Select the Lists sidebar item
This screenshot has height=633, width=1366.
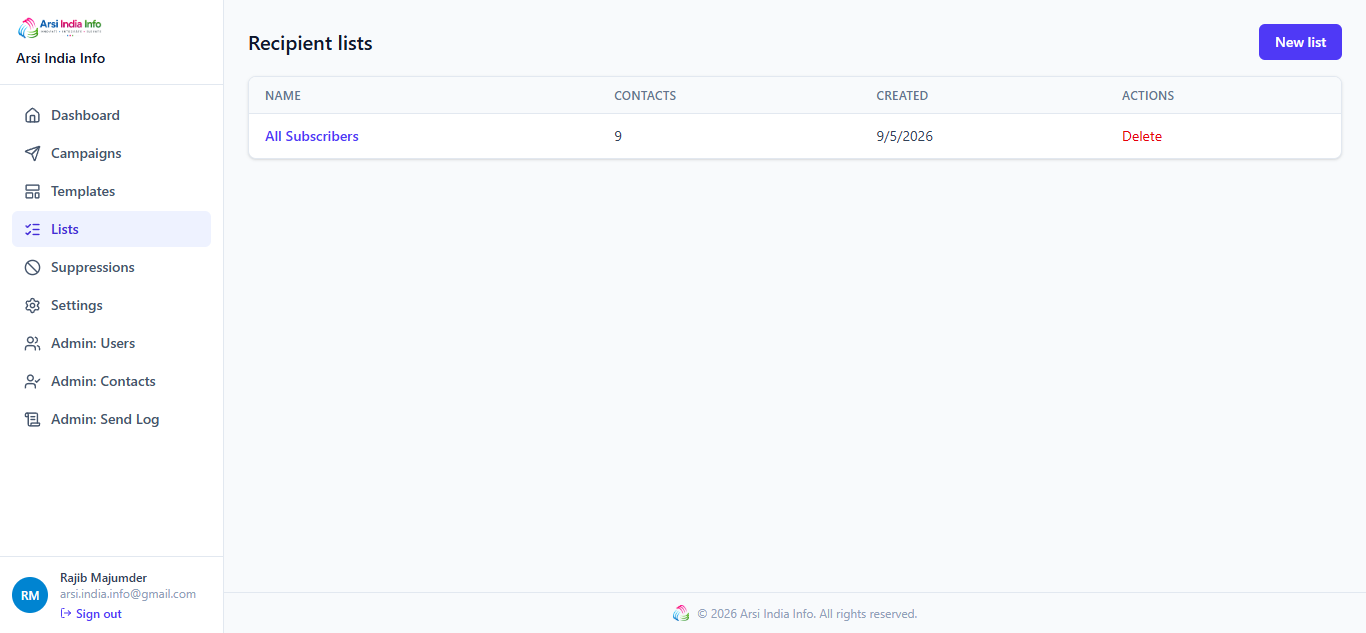(111, 229)
